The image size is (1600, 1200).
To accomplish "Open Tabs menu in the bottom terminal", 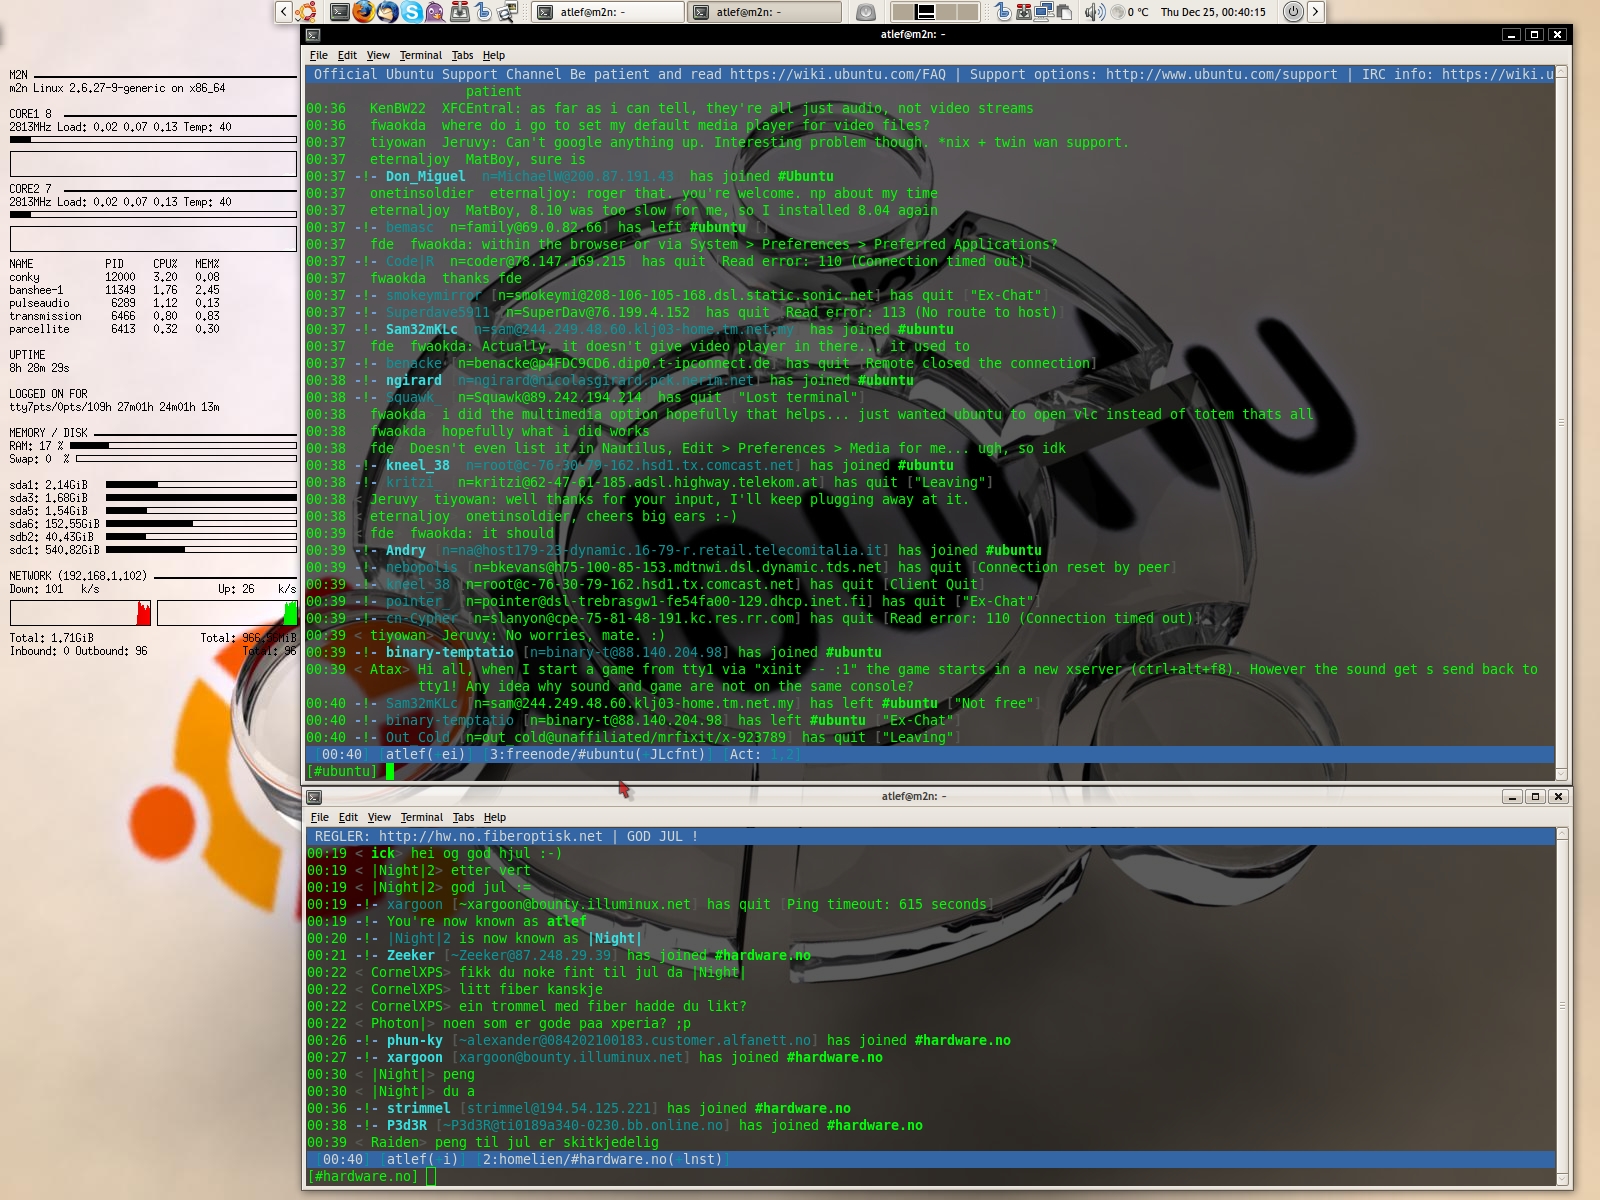I will [x=463, y=817].
